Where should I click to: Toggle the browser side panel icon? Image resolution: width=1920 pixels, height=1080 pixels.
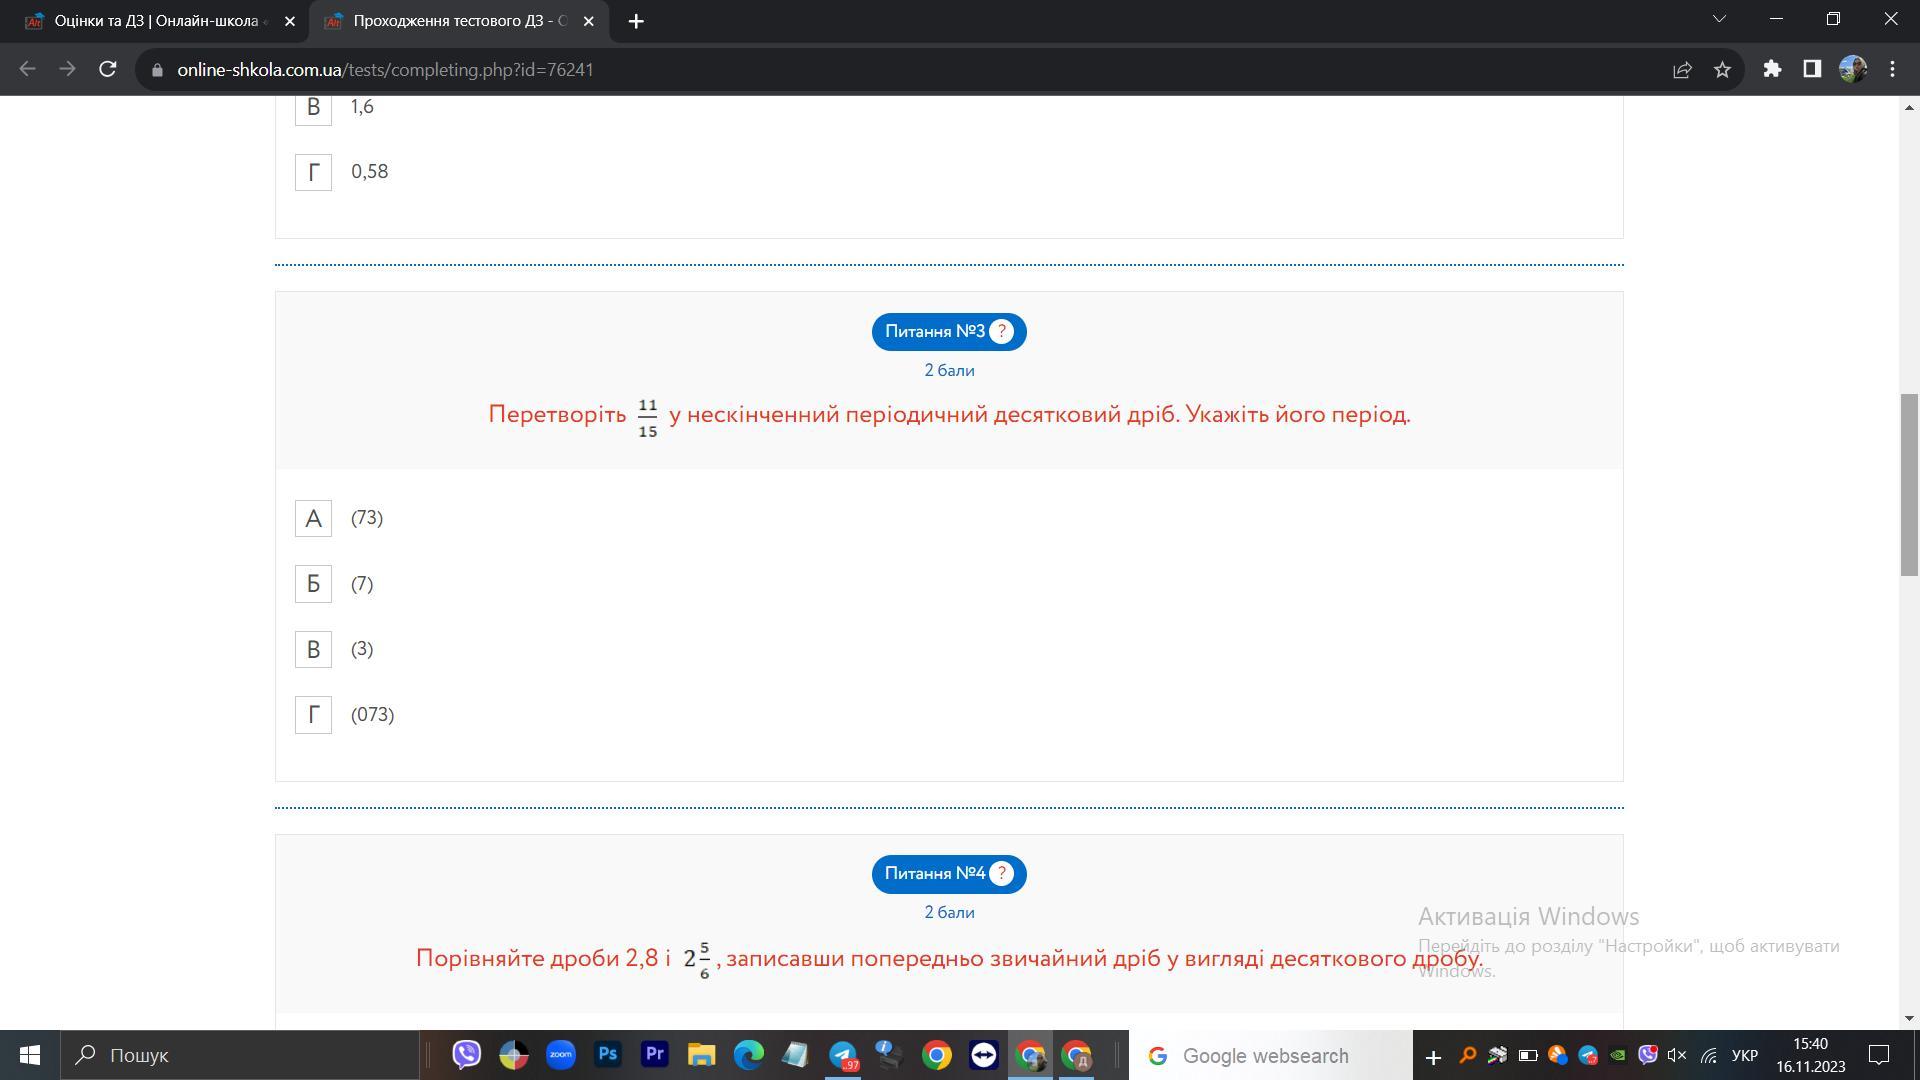pyautogui.click(x=1812, y=70)
